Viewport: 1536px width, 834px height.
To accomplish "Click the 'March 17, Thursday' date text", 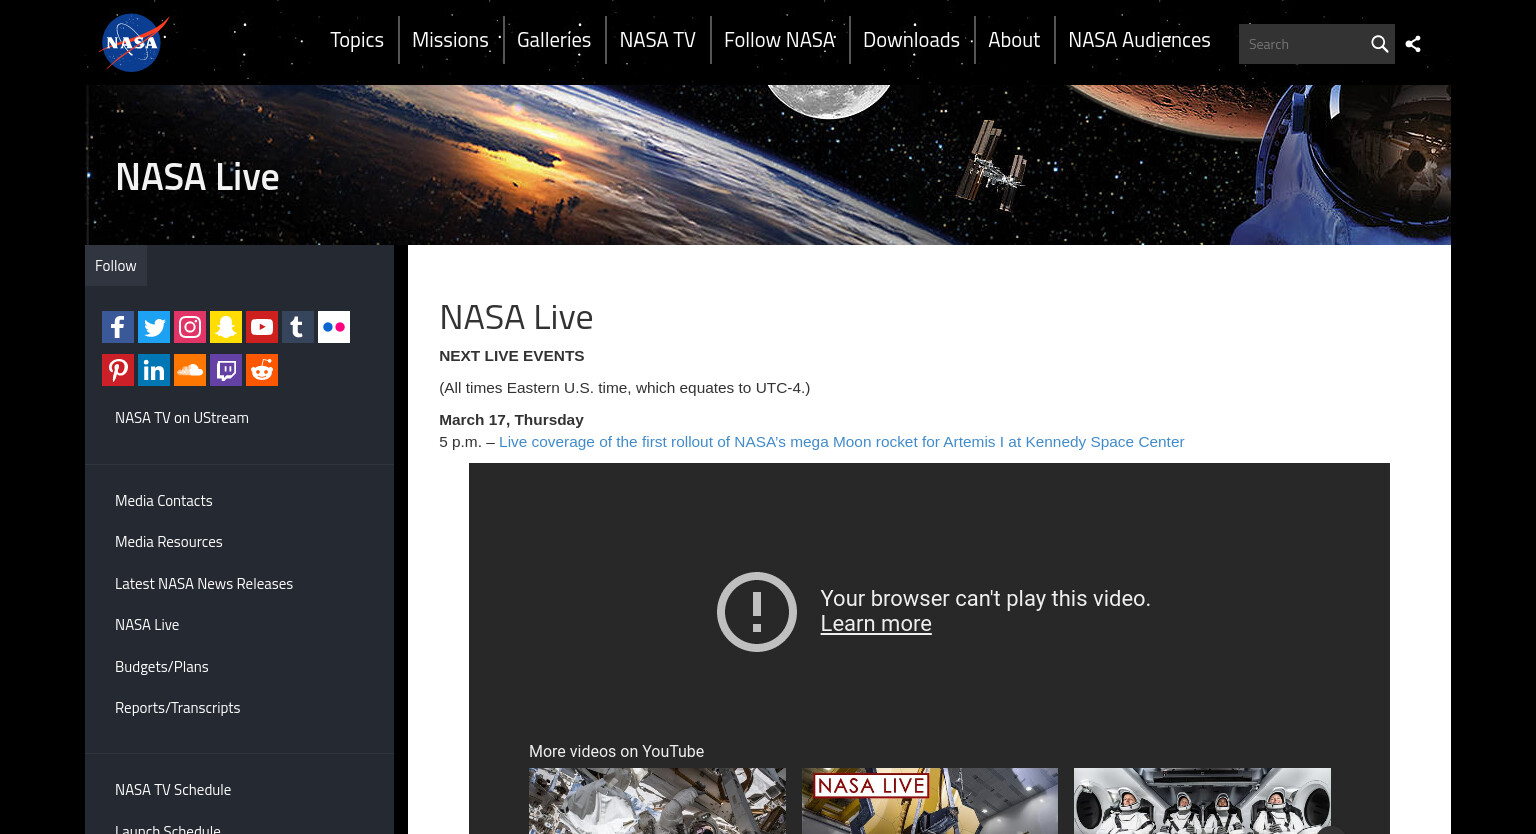I will point(511,420).
